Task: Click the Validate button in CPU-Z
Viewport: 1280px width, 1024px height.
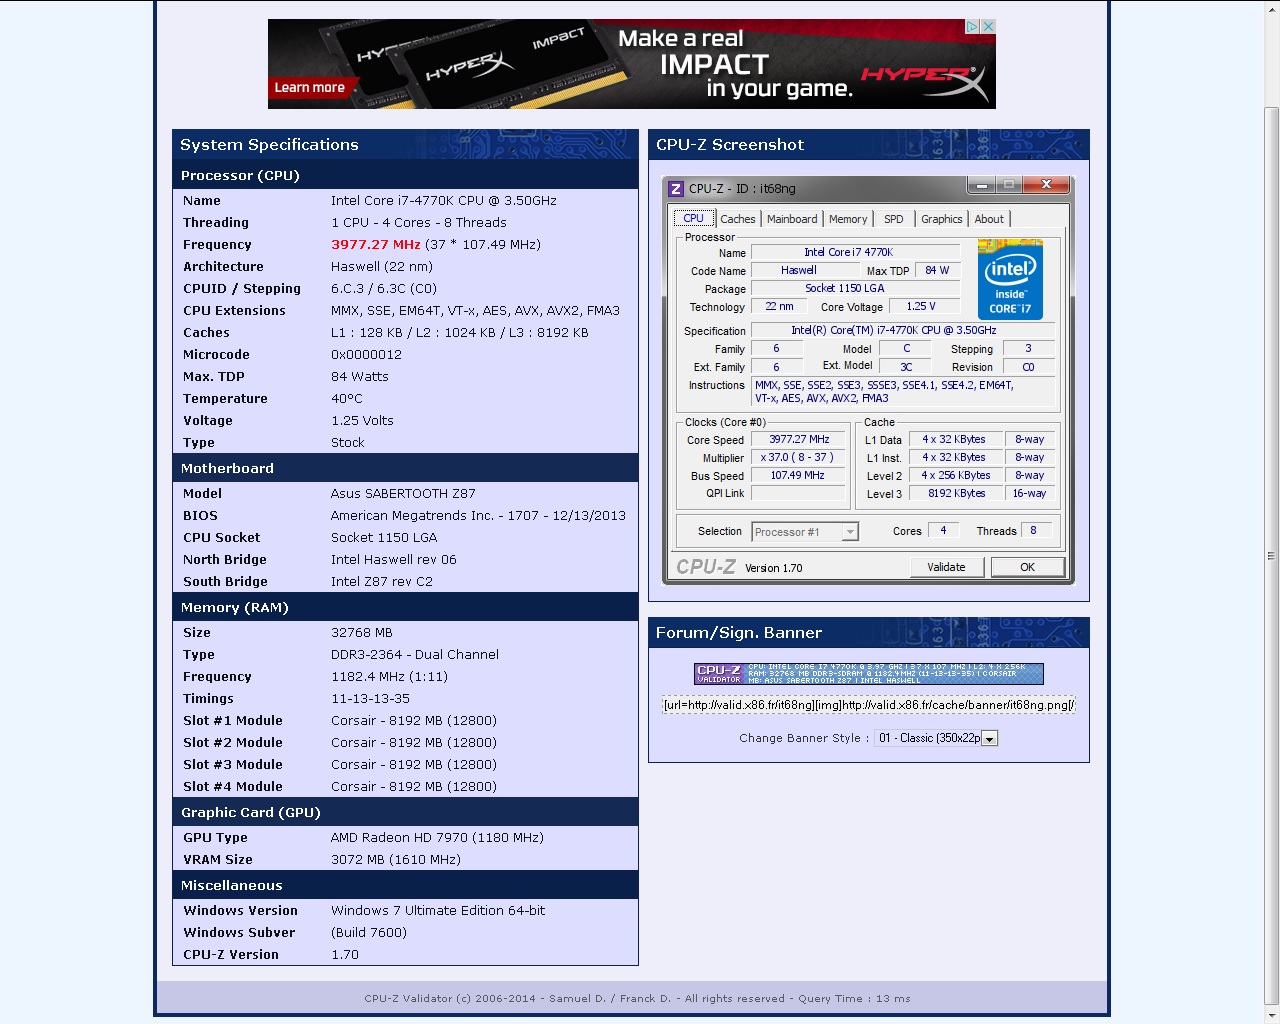Action: (946, 567)
